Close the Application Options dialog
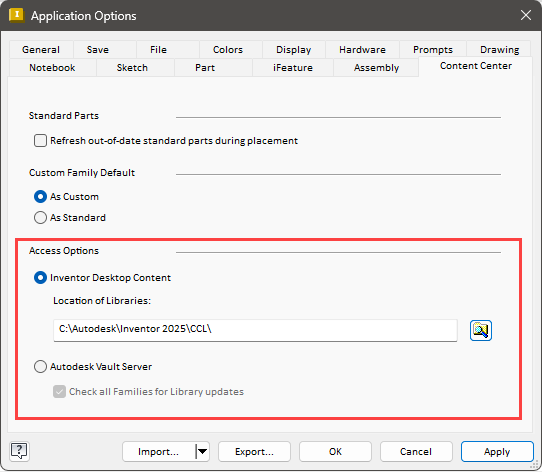 coord(526,15)
